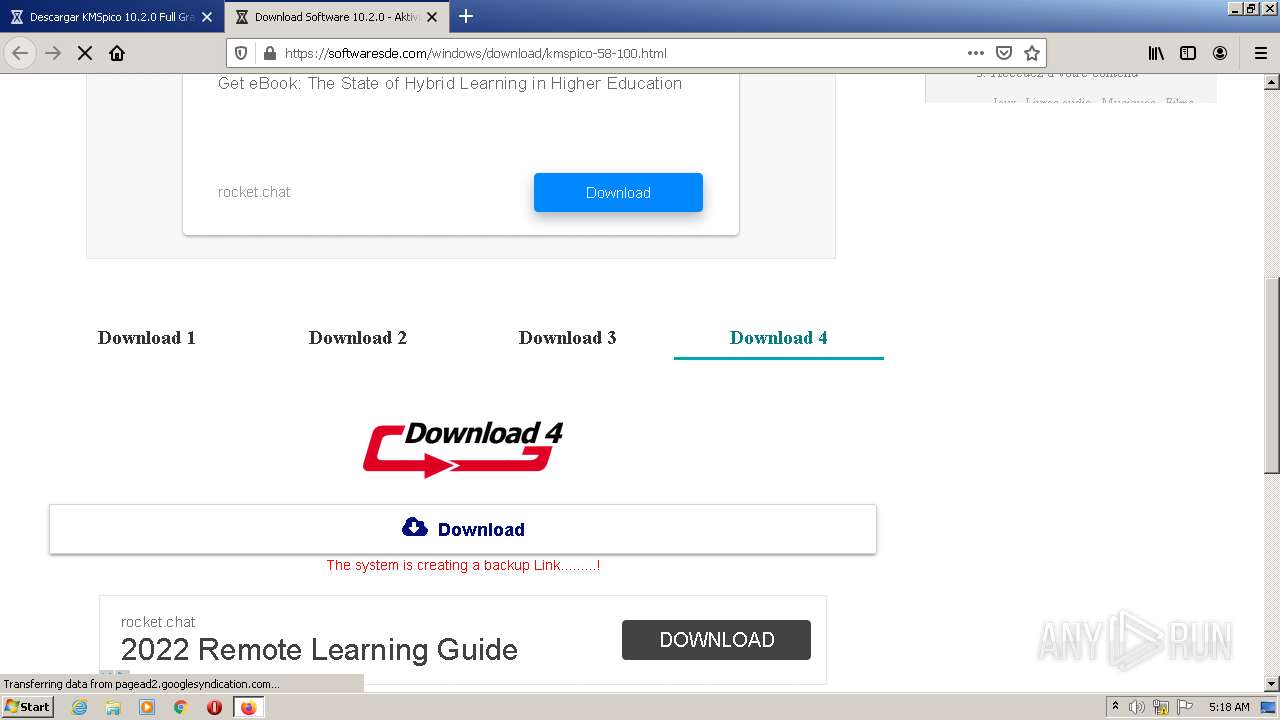Switch to Download 2 tab
1280x720 pixels.
[358, 338]
